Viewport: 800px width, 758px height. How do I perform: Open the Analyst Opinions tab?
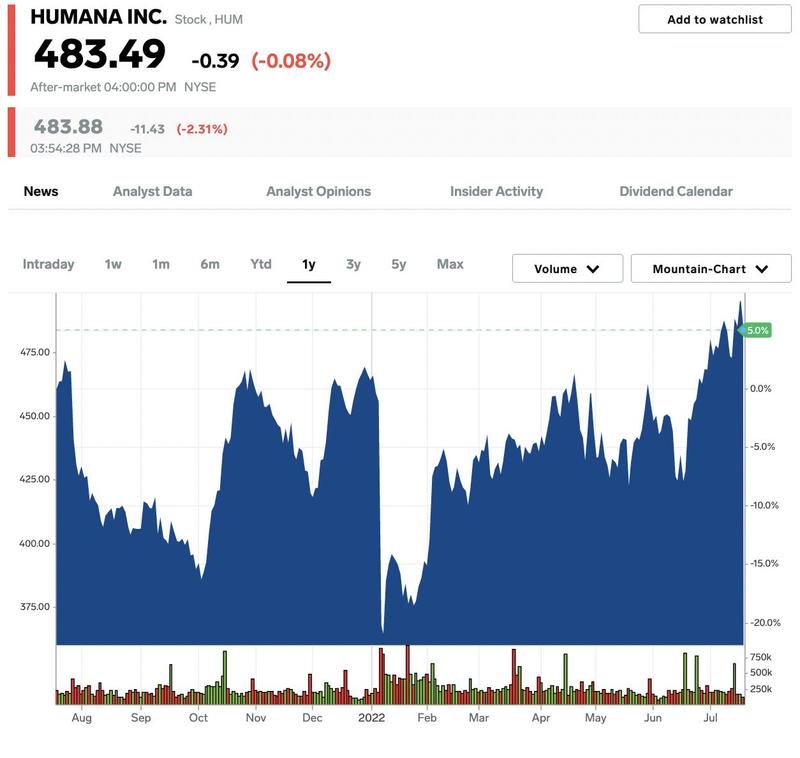pyautogui.click(x=318, y=191)
